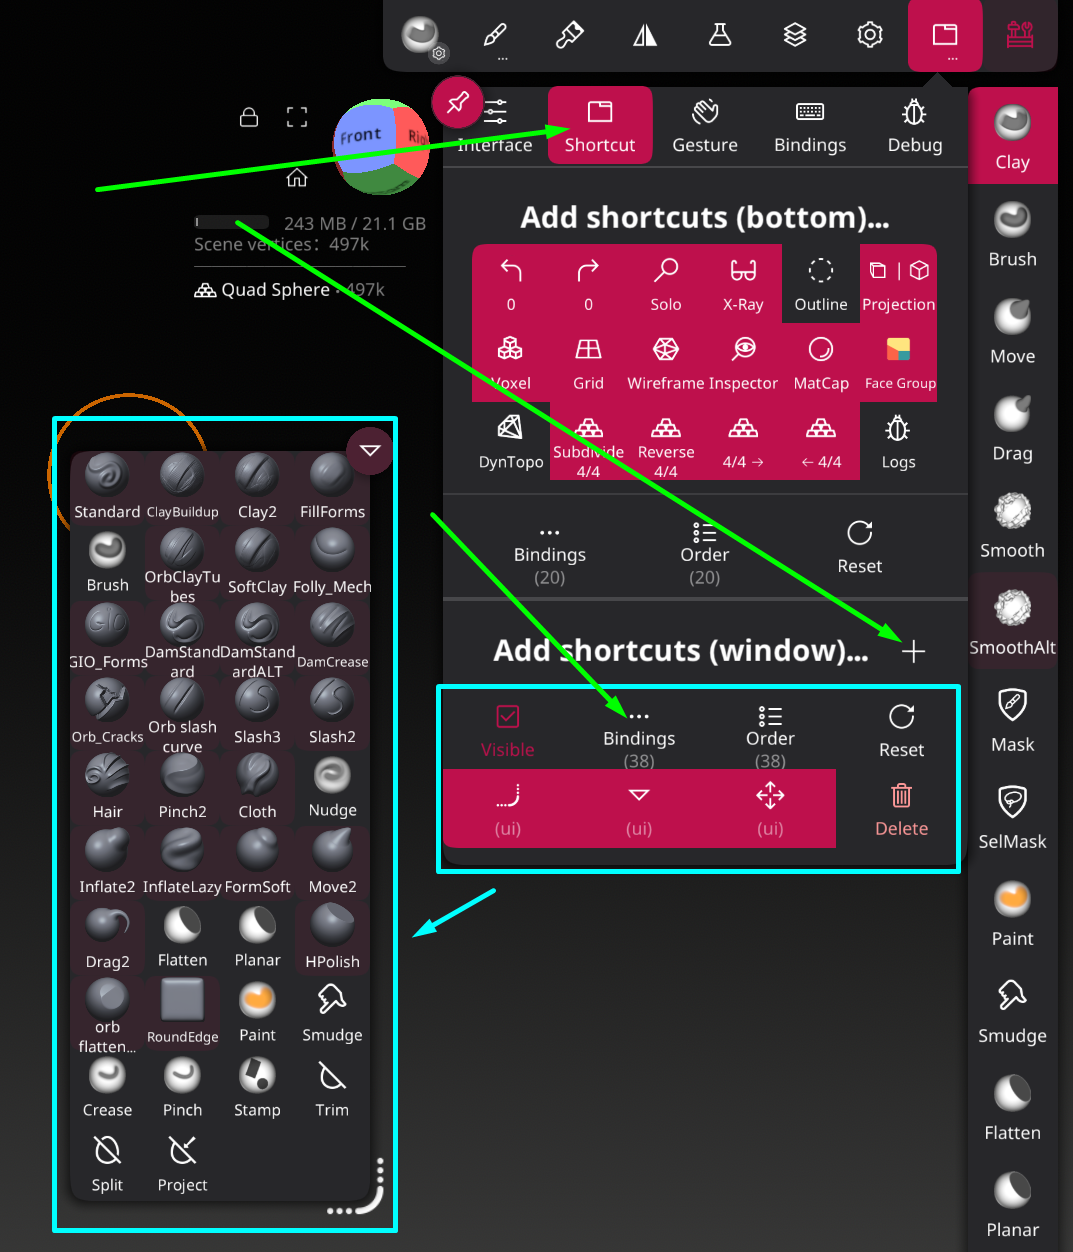Switch to the Gesture tab
The image size is (1073, 1252).
point(705,125)
